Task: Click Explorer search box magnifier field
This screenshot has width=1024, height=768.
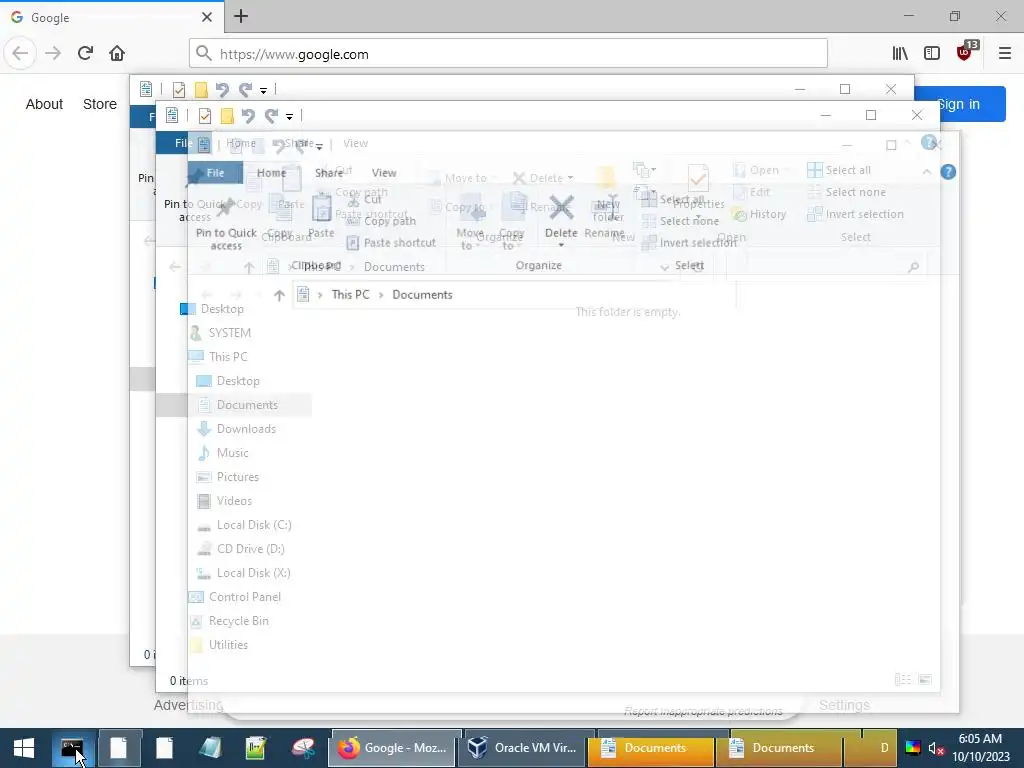Action: [x=827, y=266]
